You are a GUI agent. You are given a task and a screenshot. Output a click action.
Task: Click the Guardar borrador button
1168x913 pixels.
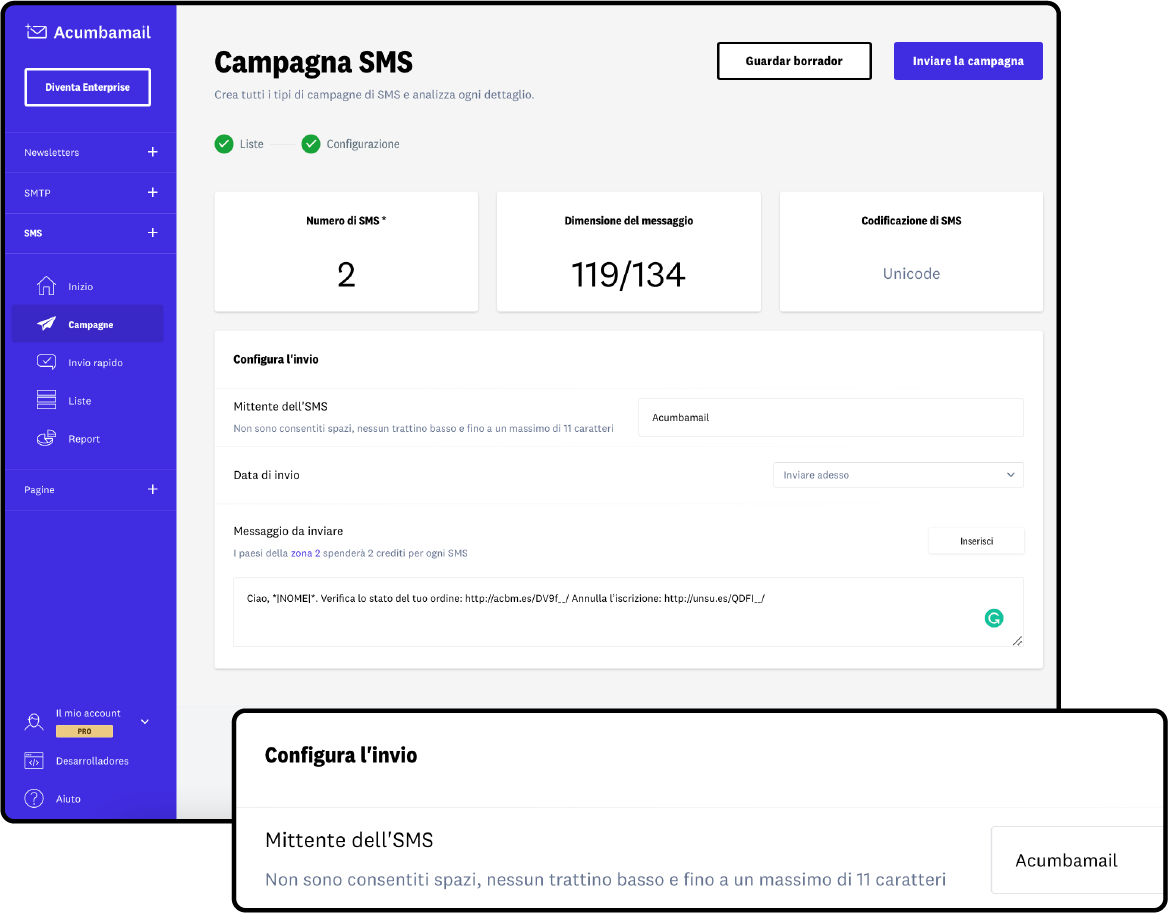coord(794,61)
